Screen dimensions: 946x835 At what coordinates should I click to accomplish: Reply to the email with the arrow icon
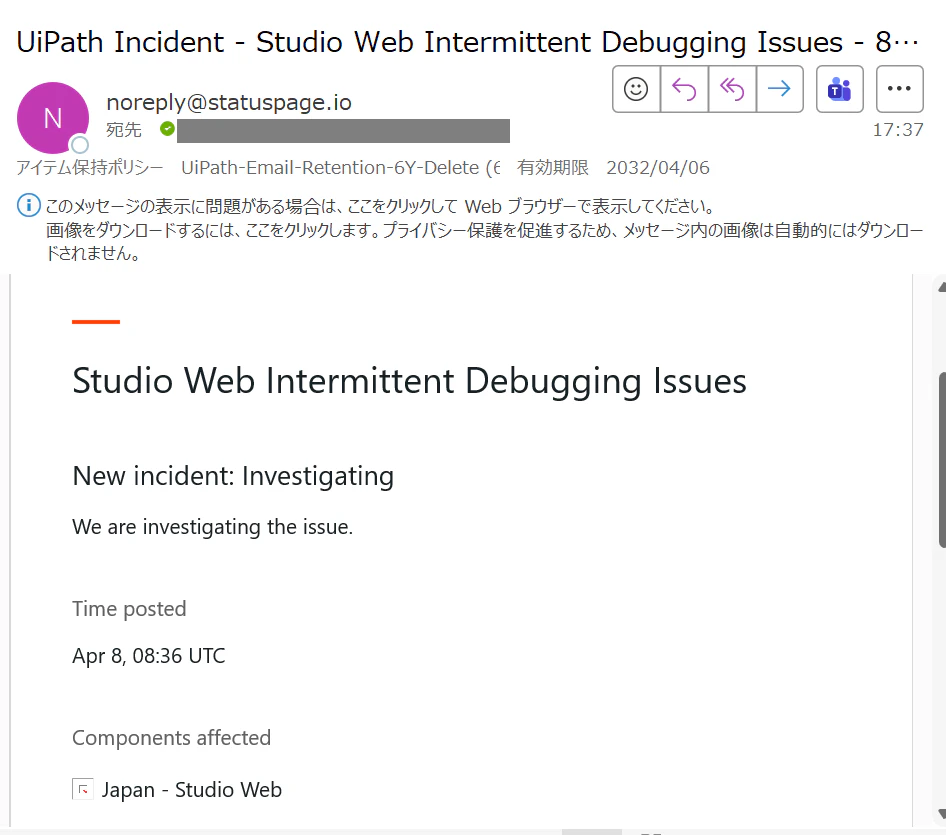coord(684,89)
